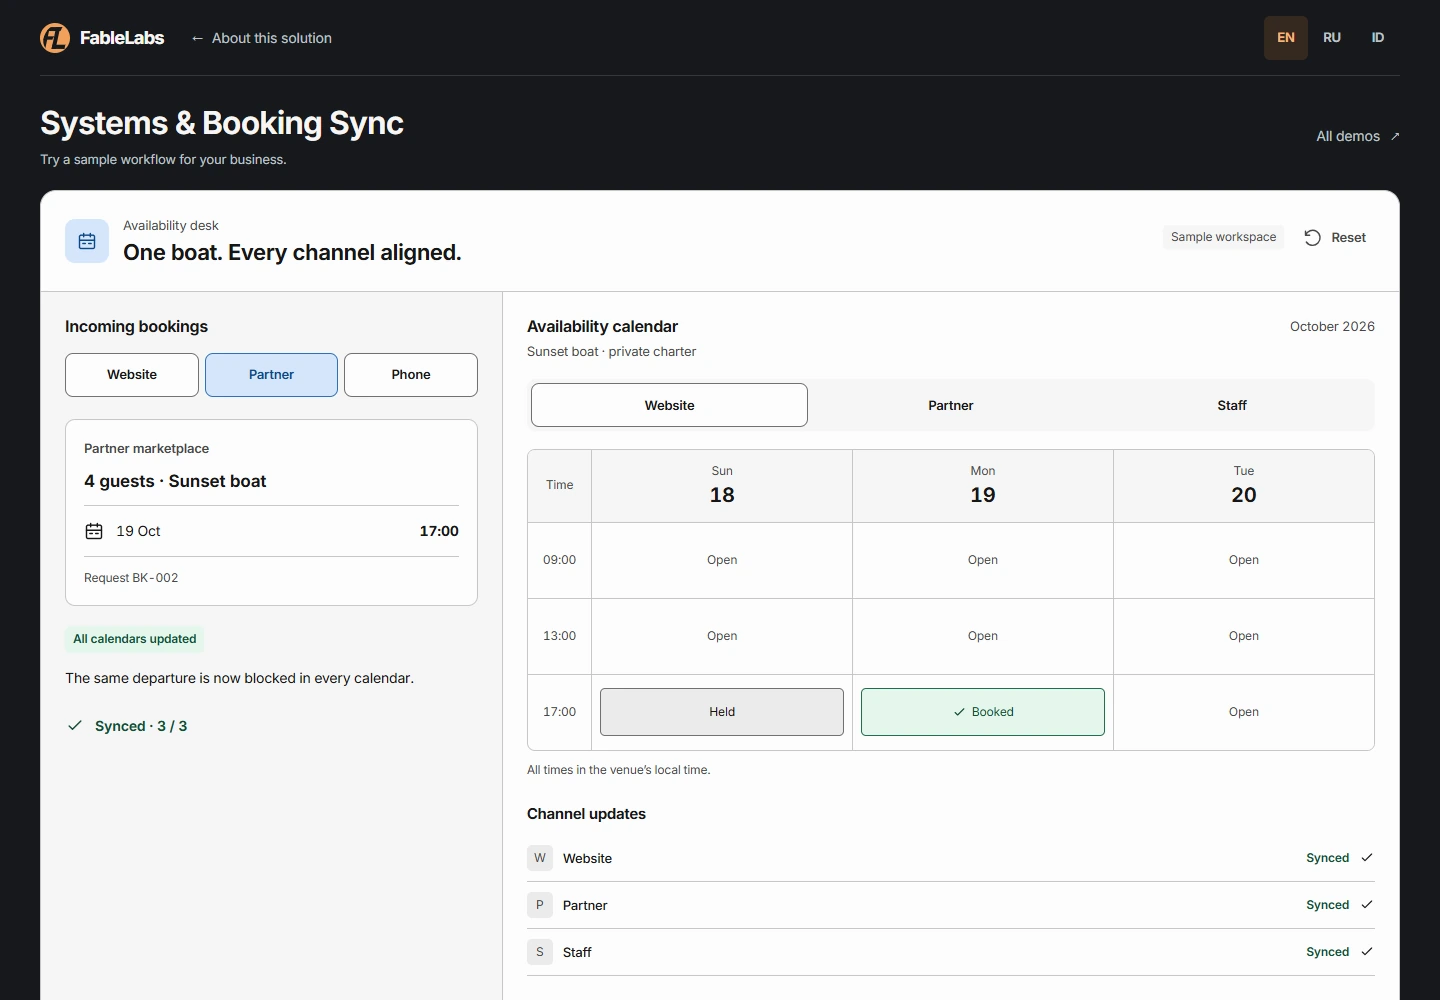Open the Website calendar tab
Screen dimensions: 1440x1000
click(x=669, y=405)
